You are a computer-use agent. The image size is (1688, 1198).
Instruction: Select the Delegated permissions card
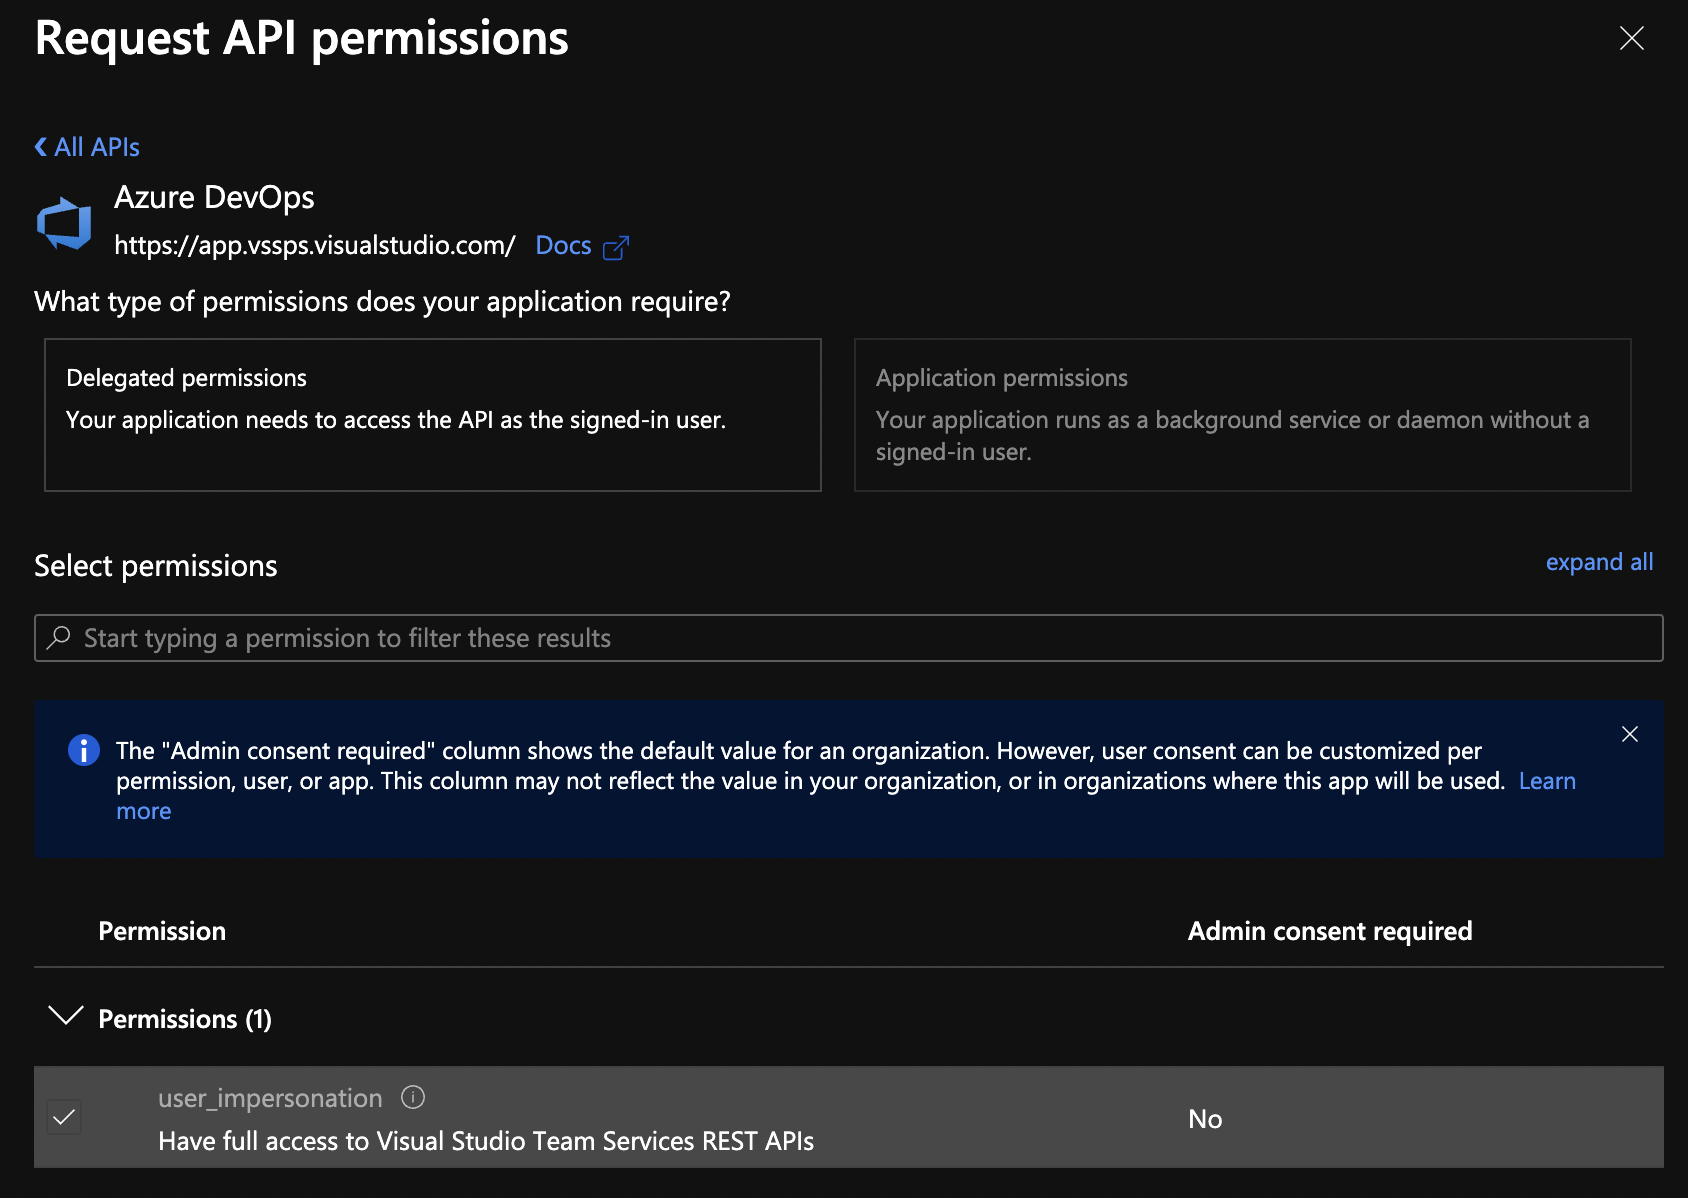[432, 414]
